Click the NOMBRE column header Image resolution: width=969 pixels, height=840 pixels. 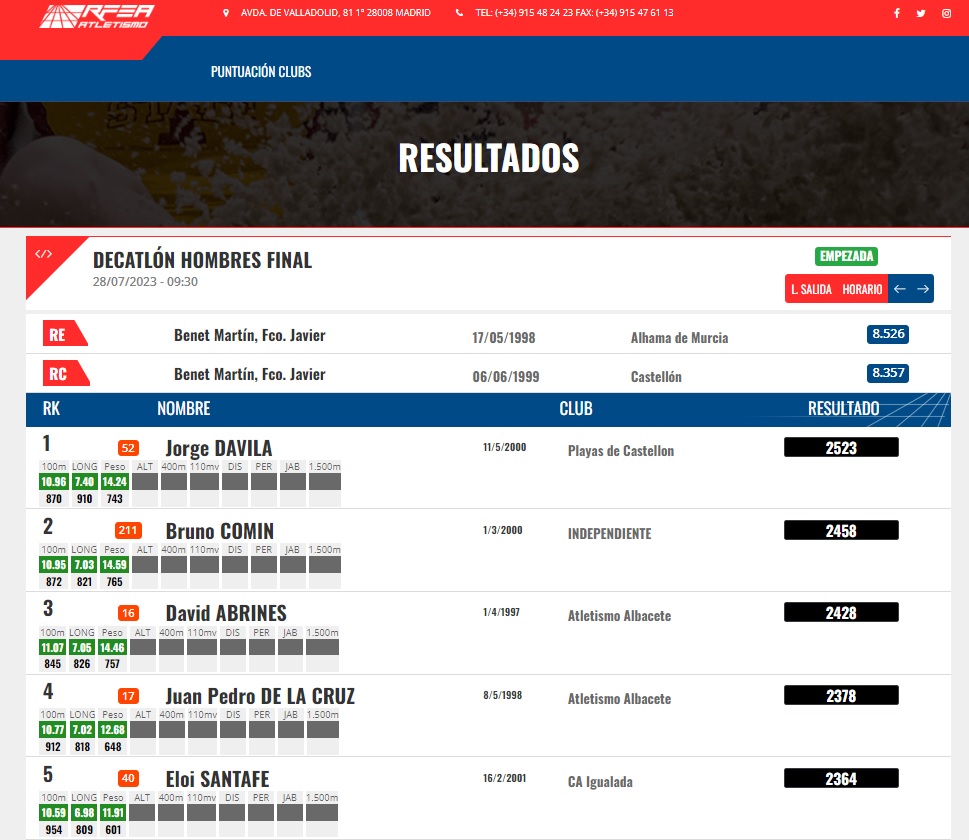[x=184, y=409]
